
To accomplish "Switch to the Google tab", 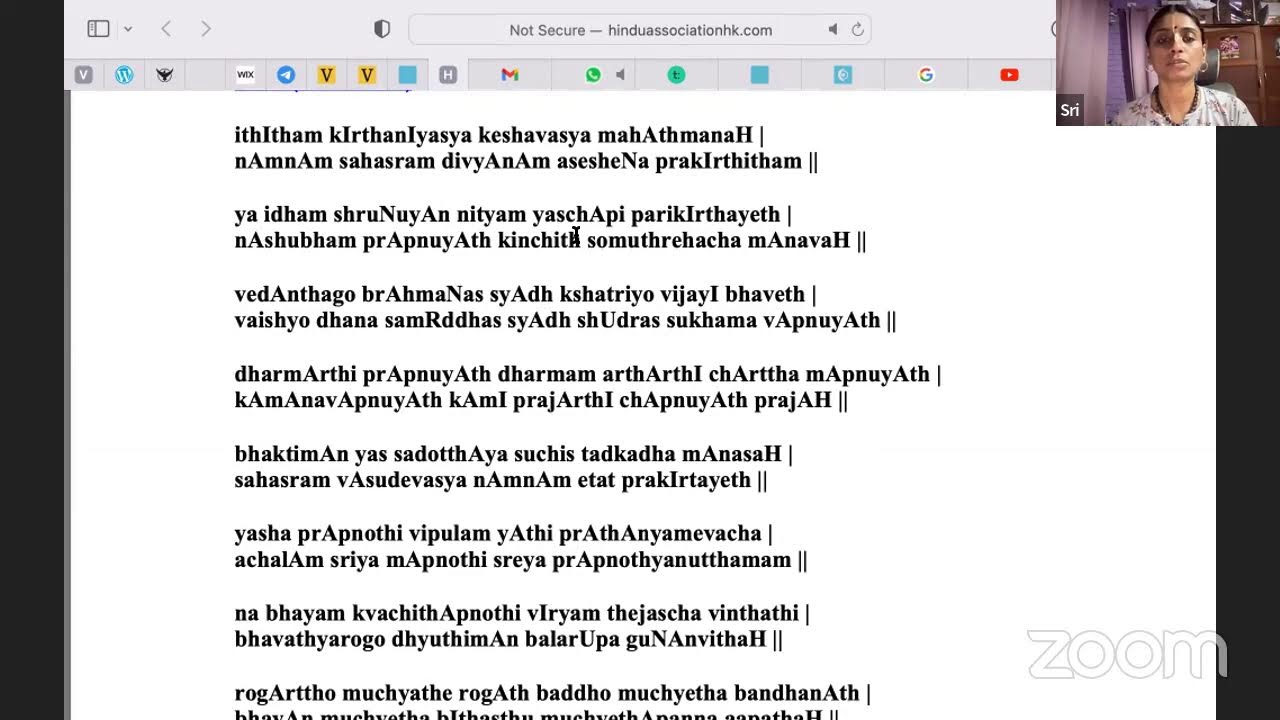I will 926,75.
